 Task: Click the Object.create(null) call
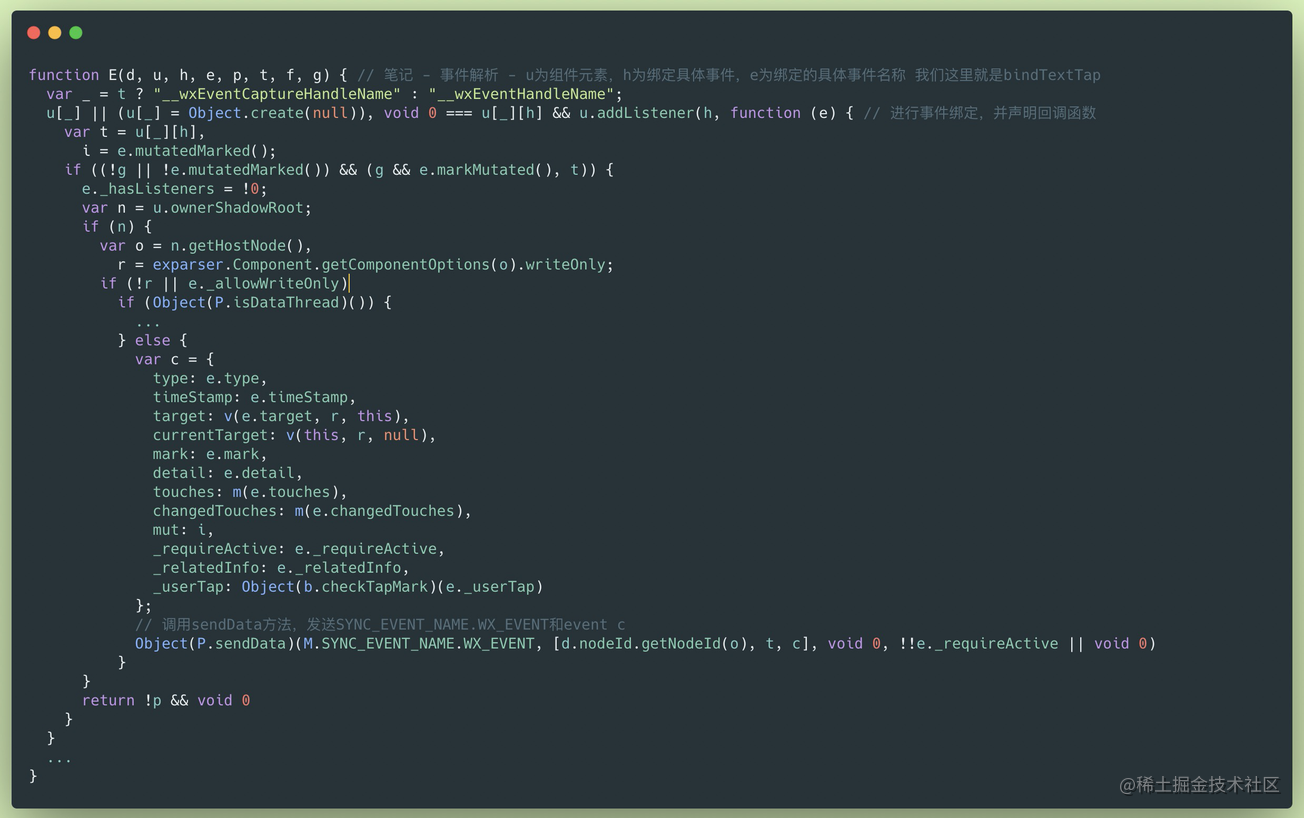tap(268, 113)
